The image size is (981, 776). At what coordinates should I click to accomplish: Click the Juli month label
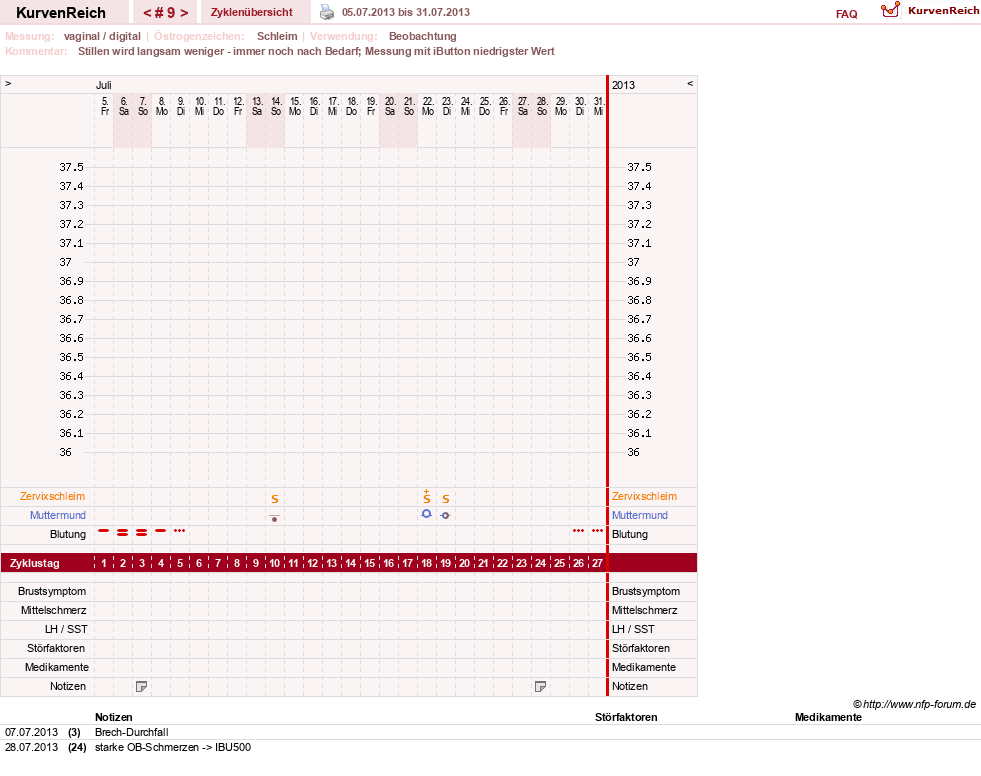pos(104,85)
